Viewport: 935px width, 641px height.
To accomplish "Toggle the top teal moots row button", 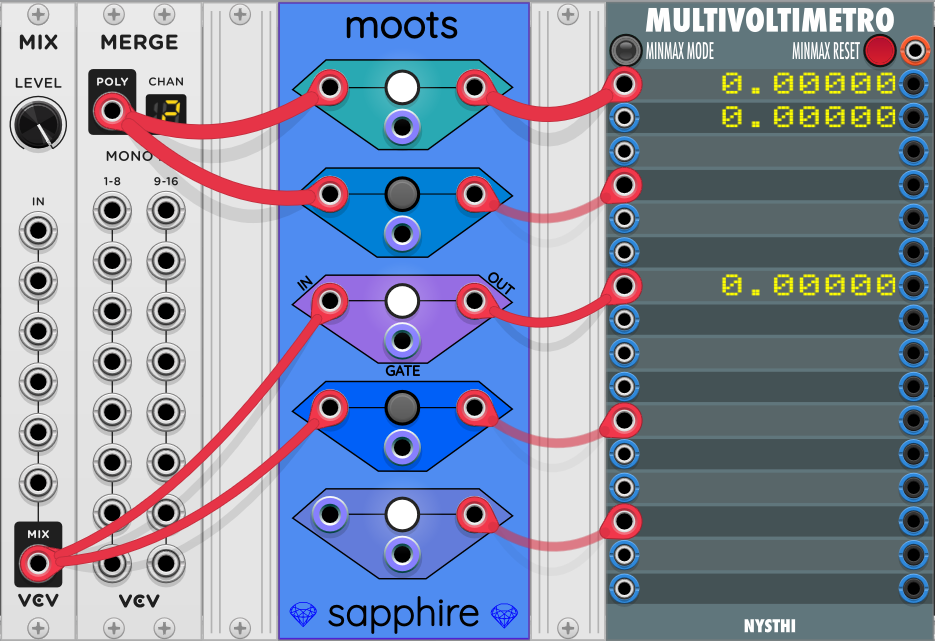I will (x=402, y=88).
